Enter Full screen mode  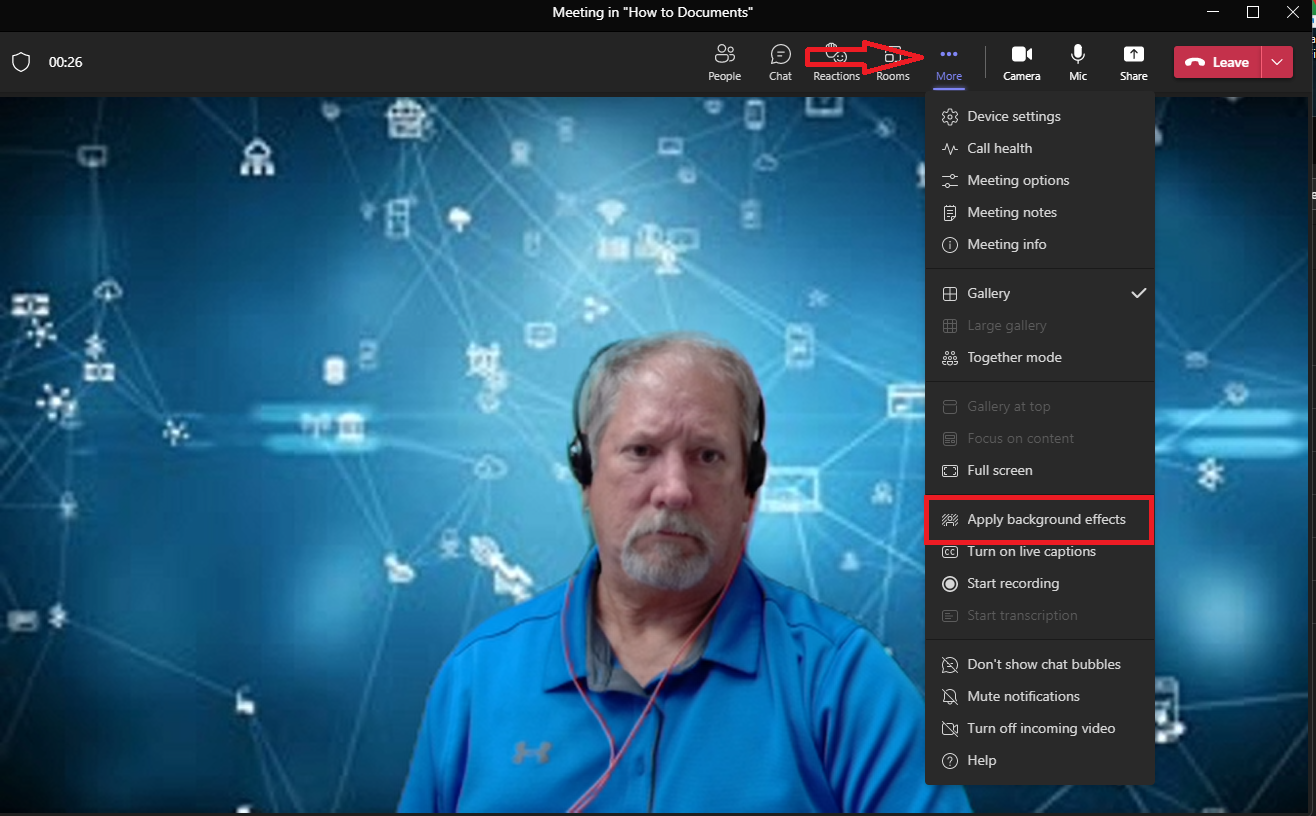coord(1040,470)
